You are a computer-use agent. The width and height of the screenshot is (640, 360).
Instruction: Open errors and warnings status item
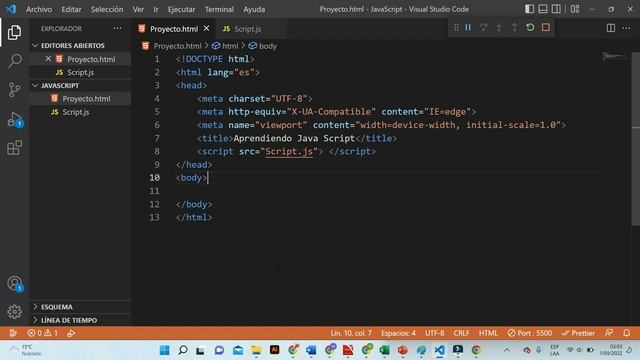(x=42, y=333)
